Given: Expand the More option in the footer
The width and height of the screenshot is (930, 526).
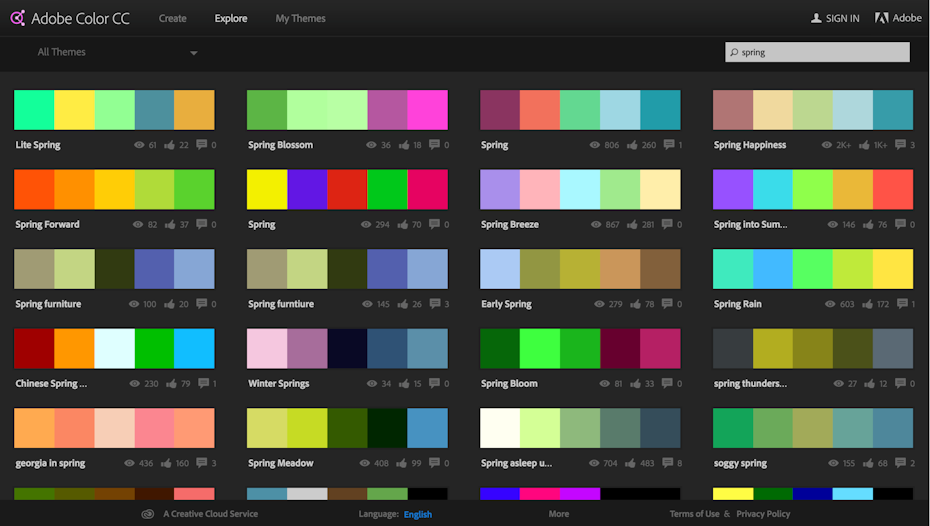Looking at the screenshot, I should (x=559, y=514).
